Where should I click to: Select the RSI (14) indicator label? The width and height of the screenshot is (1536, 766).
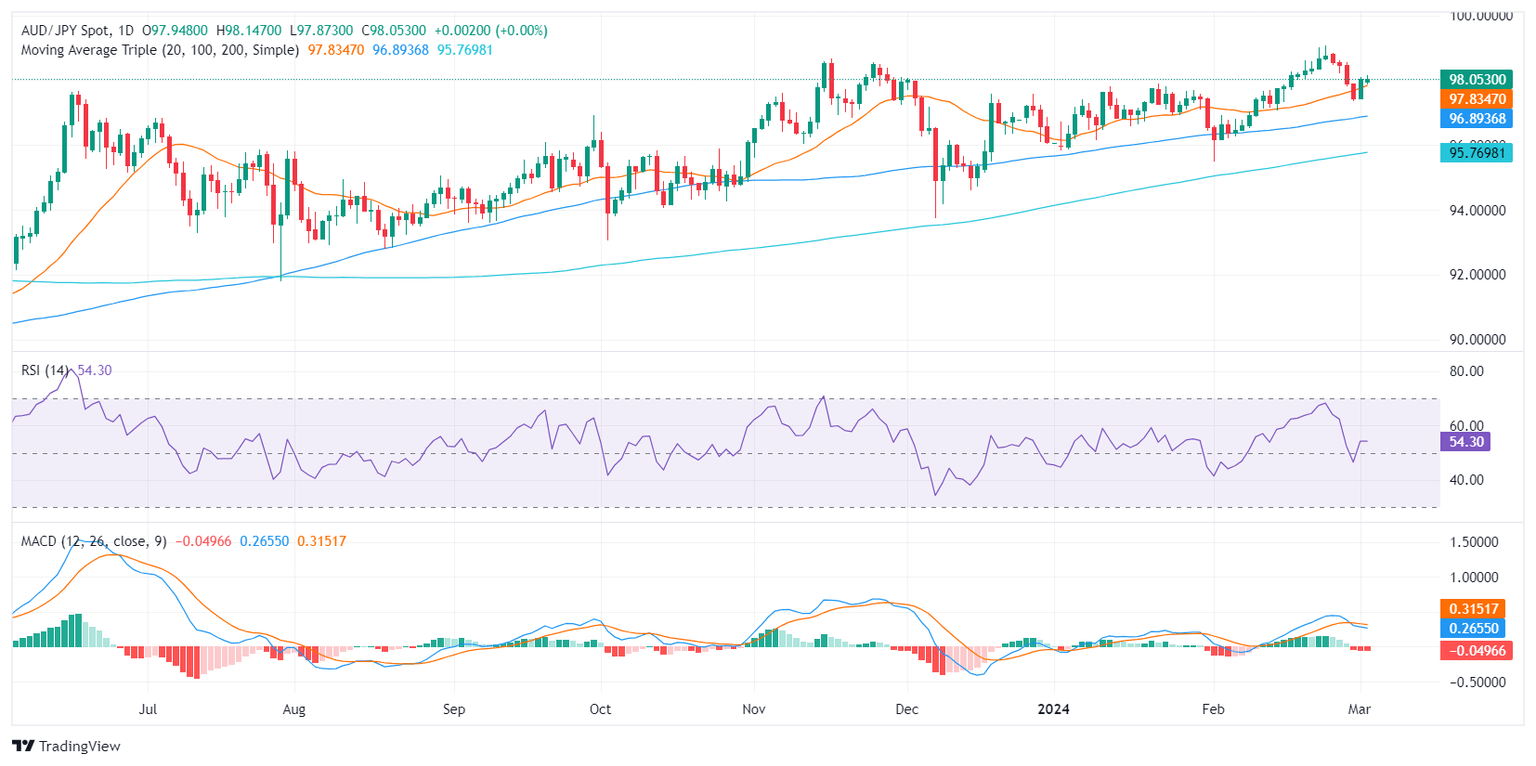pyautogui.click(x=47, y=370)
